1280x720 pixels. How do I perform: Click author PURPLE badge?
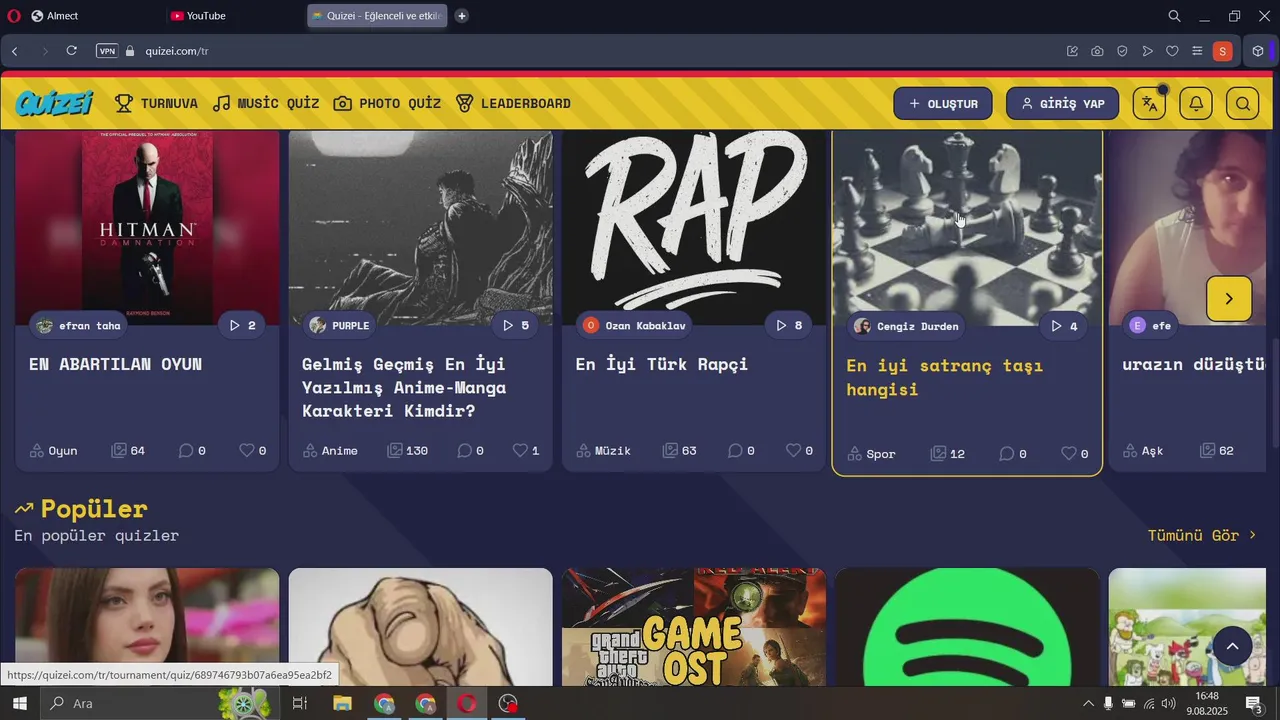(339, 325)
